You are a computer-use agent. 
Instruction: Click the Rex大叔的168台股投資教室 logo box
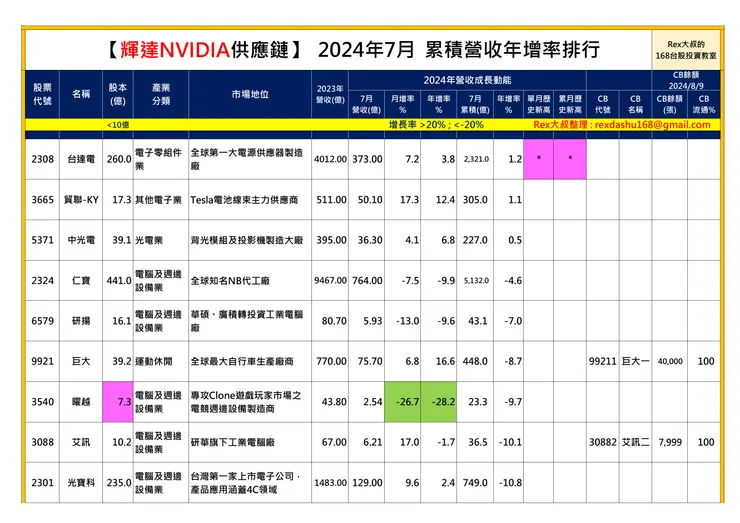point(686,50)
